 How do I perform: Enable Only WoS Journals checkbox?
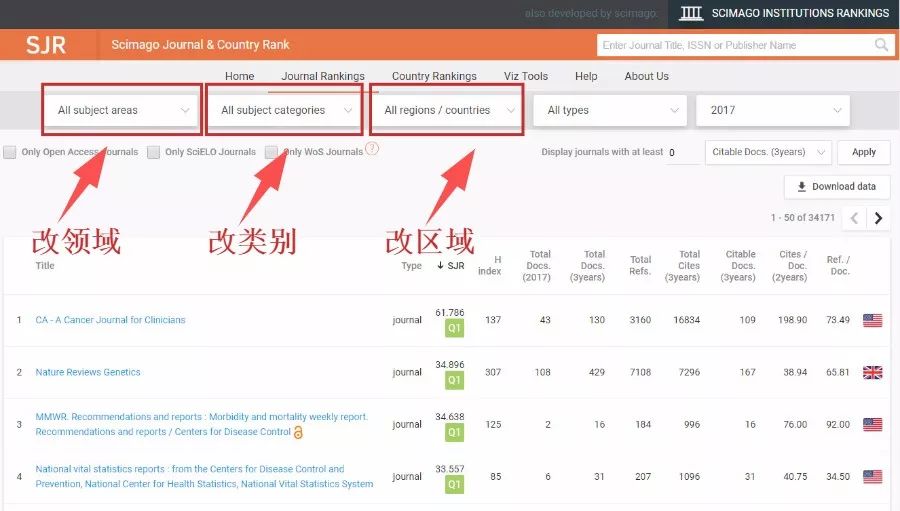271,152
